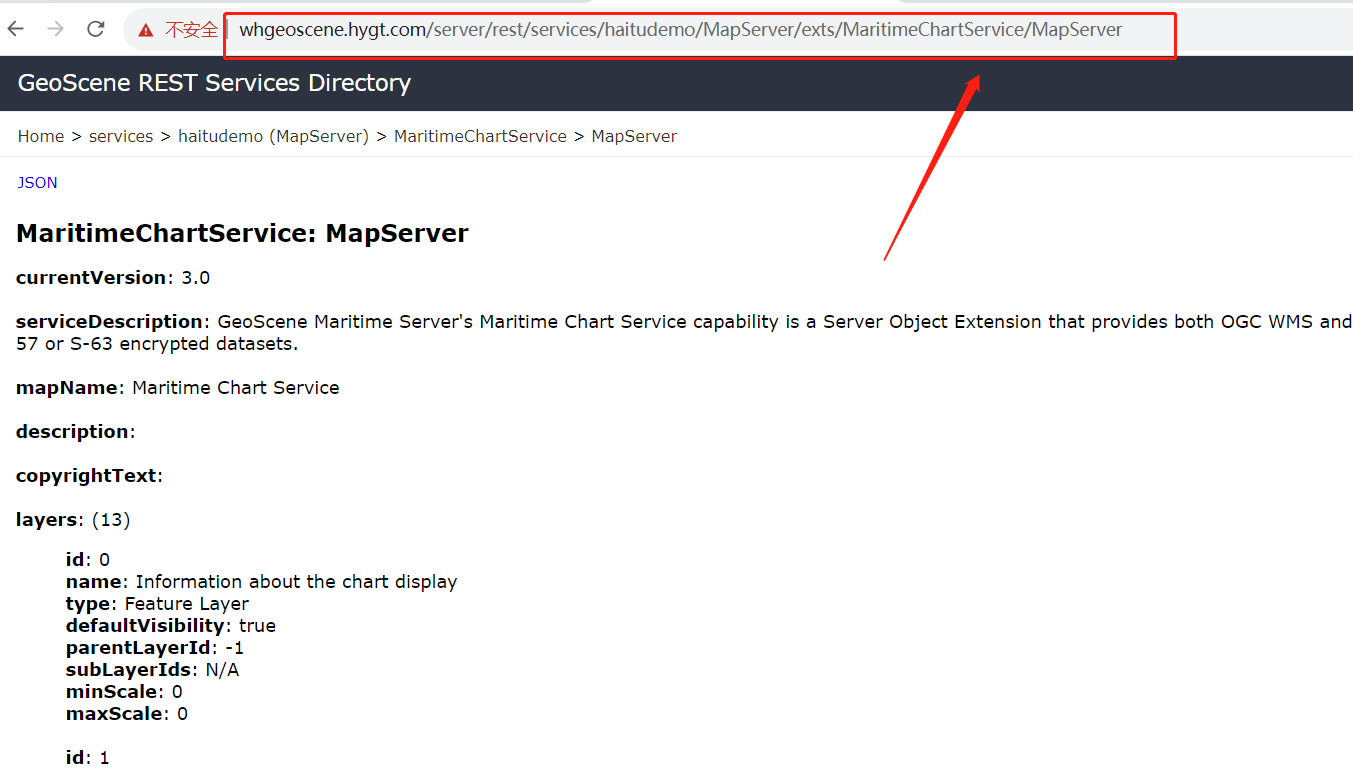This screenshot has width=1353, height=769.
Task: Click the type: Feature Layer line
Action: click(157, 604)
